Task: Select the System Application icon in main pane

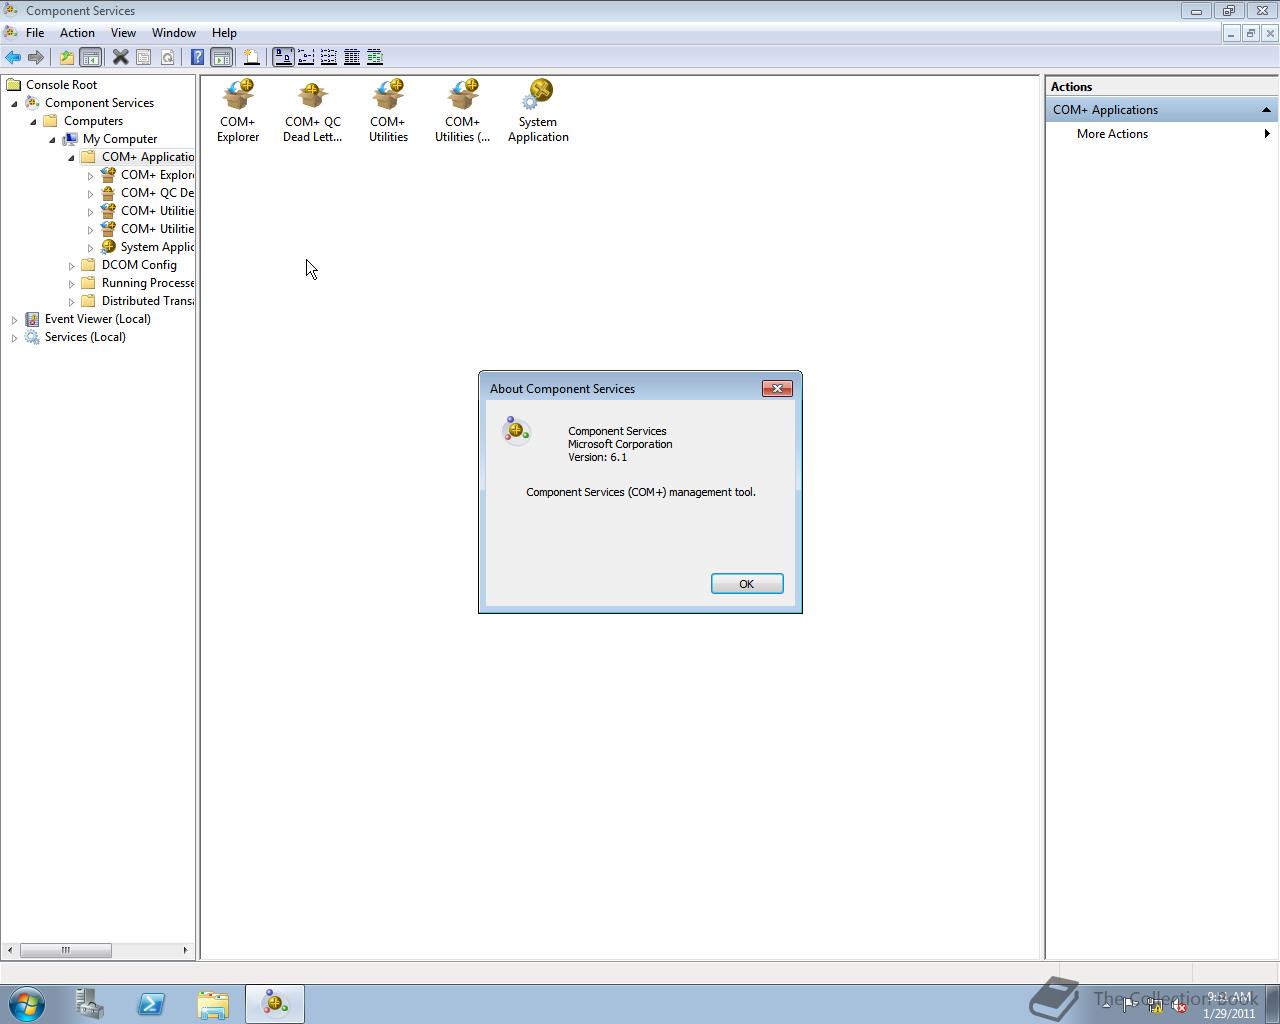Action: click(538, 111)
